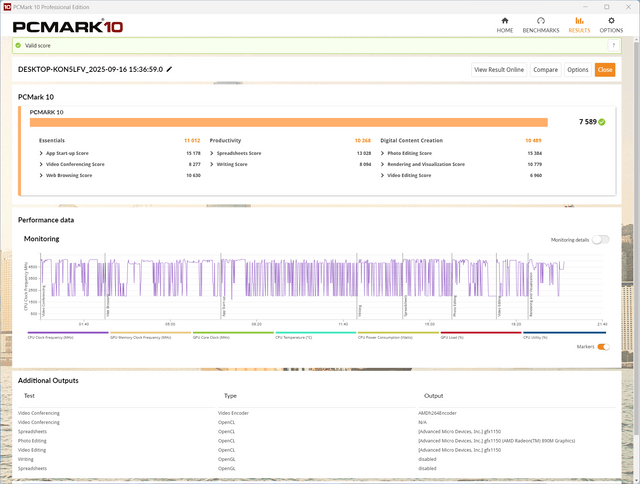This screenshot has width=640, height=484.
Task: Toggle the Monitoring details switch
Action: click(x=601, y=240)
